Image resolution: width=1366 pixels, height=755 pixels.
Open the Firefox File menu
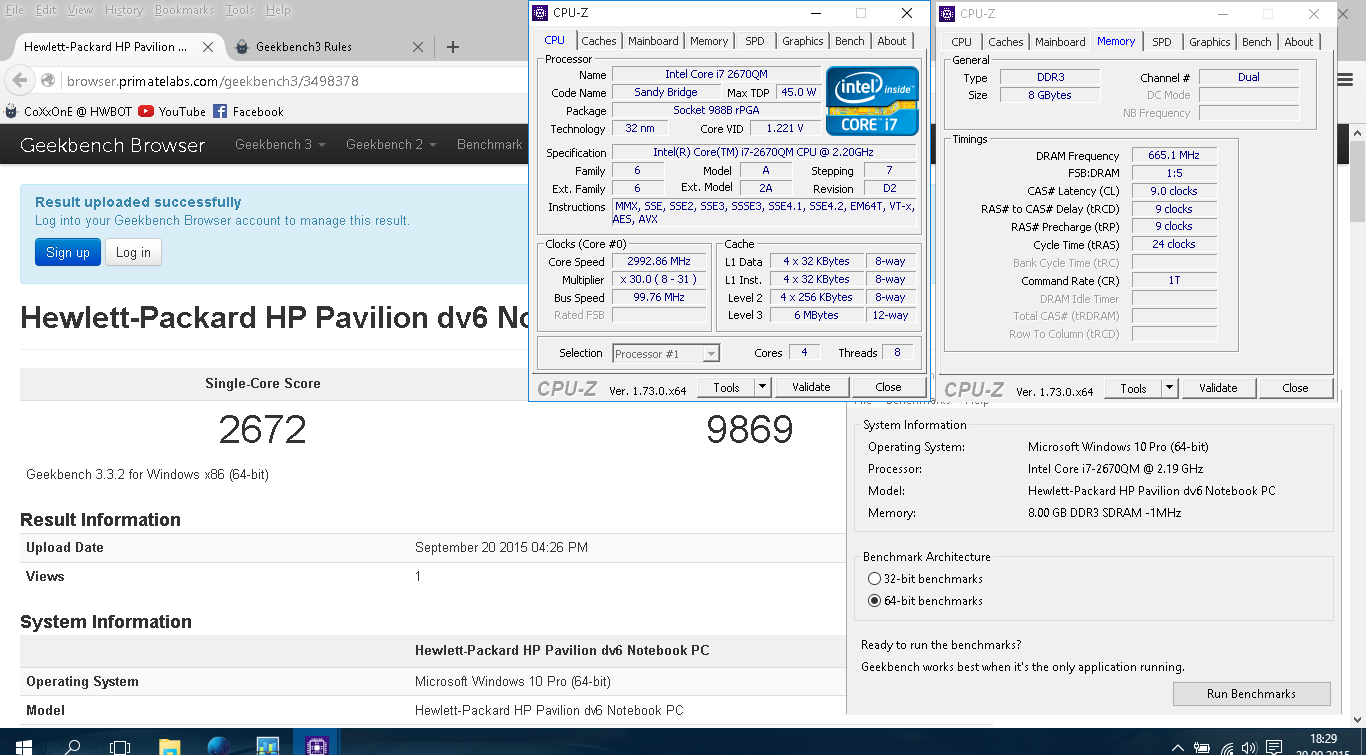click(x=15, y=10)
